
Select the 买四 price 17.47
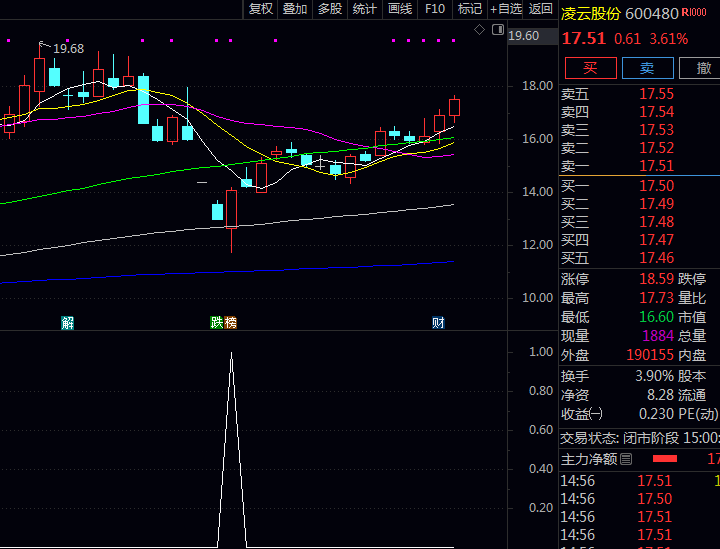click(656, 240)
